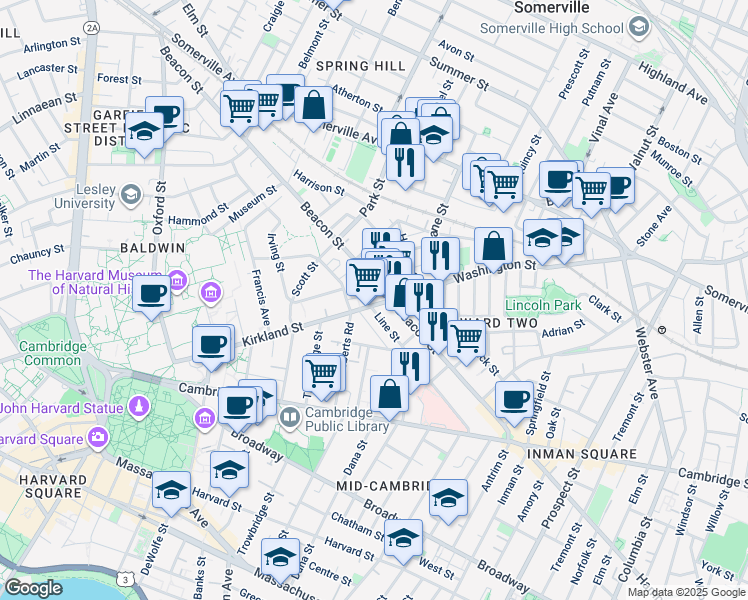The image size is (748, 600).
Task: Select the Lincoln Park label
Action: (543, 305)
